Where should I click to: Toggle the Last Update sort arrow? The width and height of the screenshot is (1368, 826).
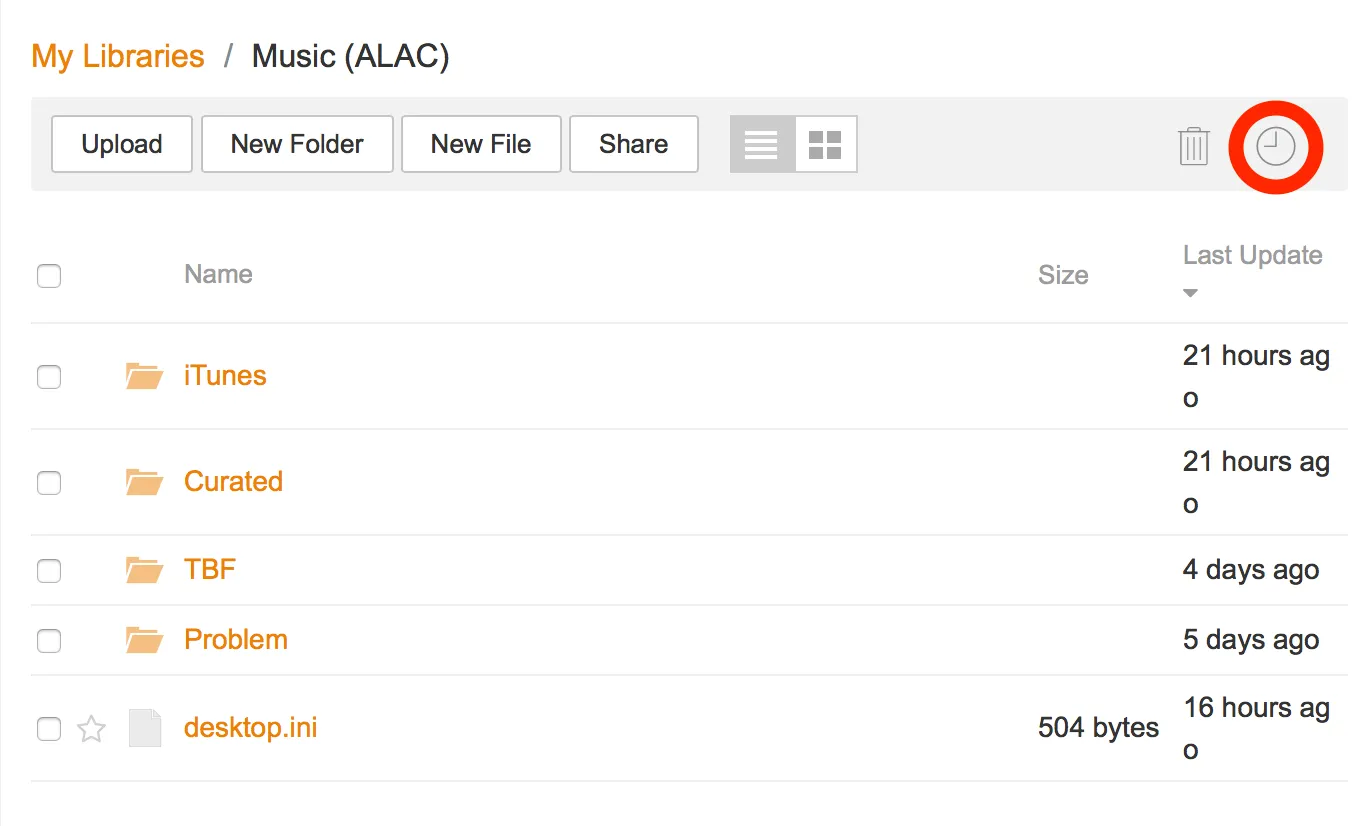coord(1190,294)
